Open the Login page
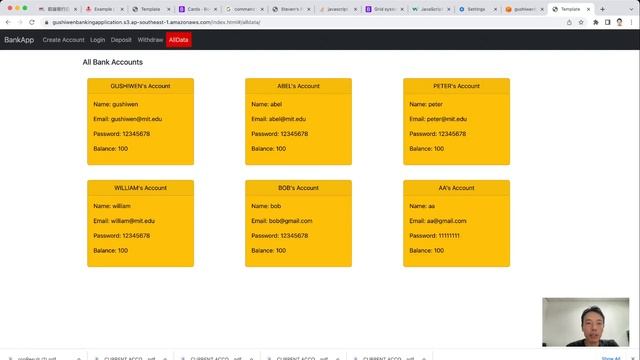Viewport: 640px width, 360px height. [98, 40]
